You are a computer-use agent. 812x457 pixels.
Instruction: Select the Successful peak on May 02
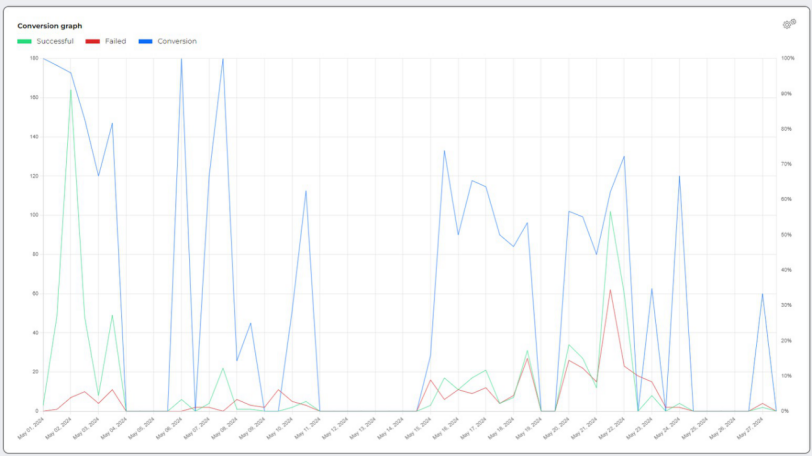pyautogui.click(x=70, y=90)
